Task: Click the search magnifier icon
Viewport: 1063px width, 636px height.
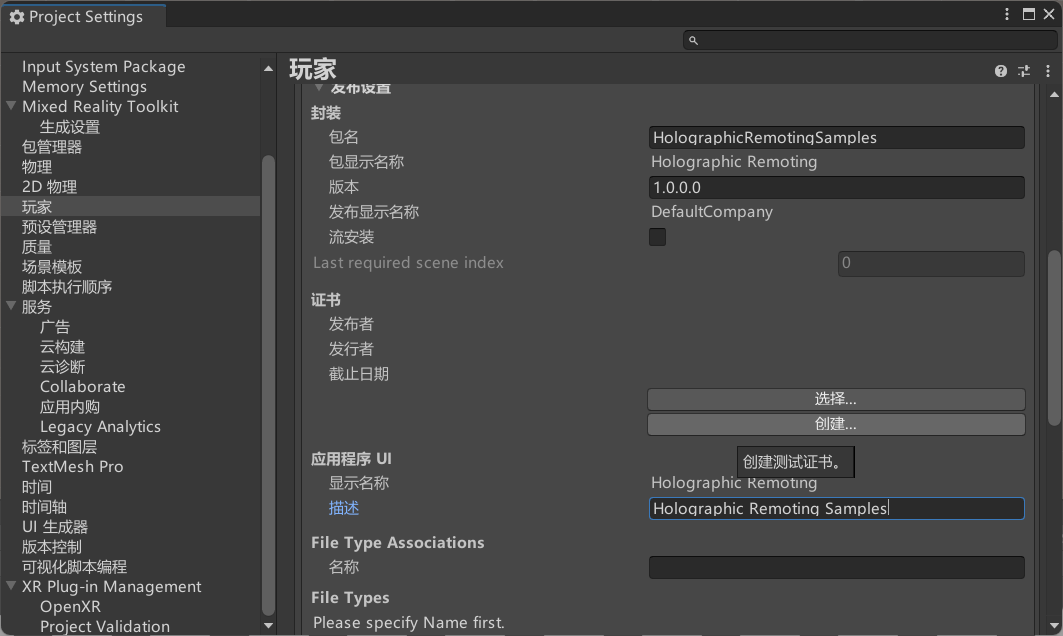Action: 693,41
